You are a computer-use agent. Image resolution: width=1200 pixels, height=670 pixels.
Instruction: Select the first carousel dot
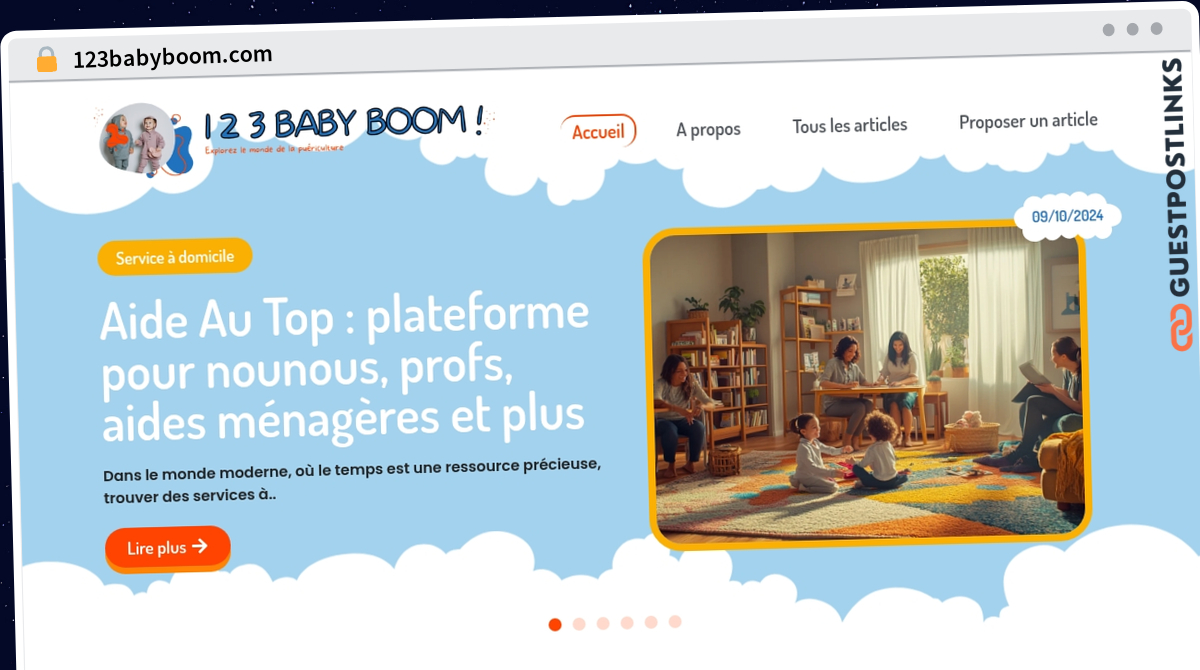[555, 625]
